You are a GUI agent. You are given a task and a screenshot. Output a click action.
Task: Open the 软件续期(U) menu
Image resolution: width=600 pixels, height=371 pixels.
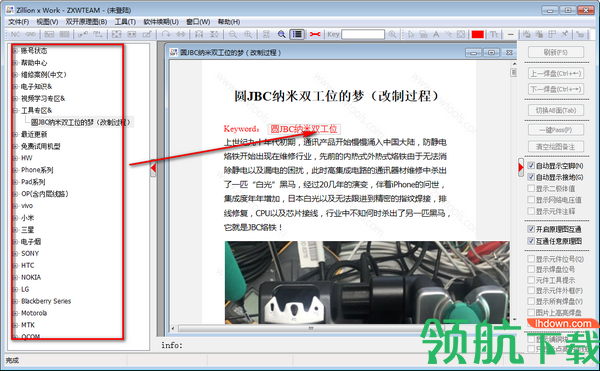pos(161,22)
